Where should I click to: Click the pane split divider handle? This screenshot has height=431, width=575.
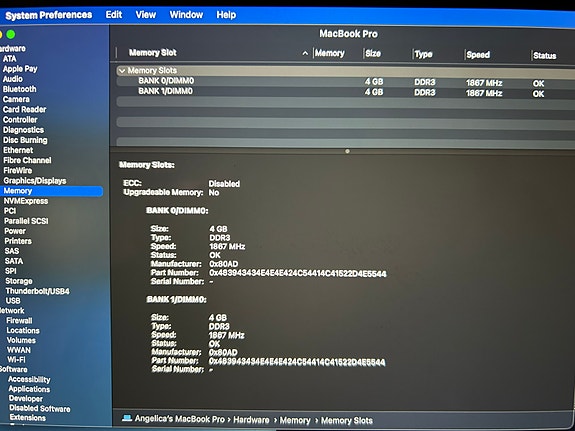point(347,151)
